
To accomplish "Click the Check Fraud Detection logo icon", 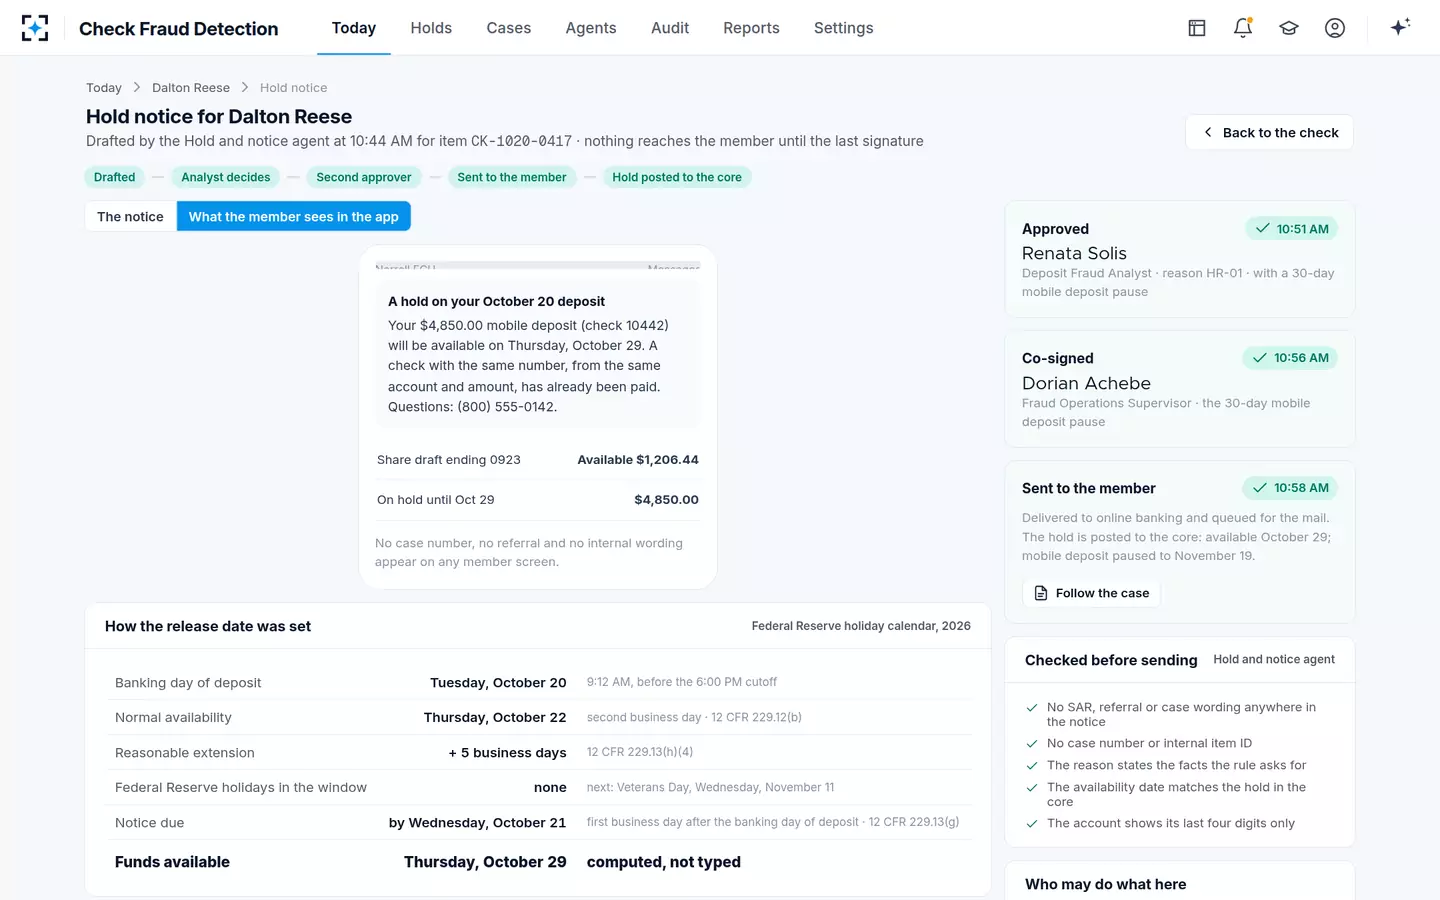I will [35, 28].
